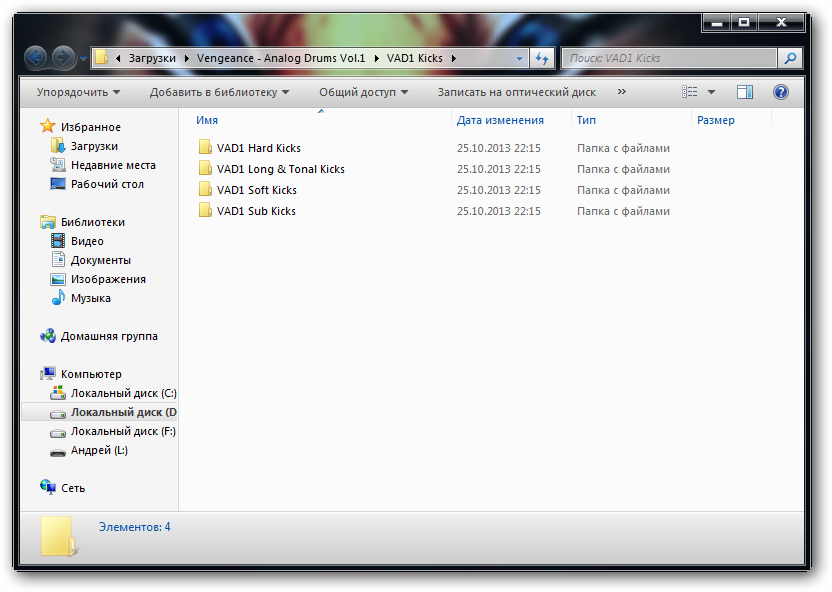The height and width of the screenshot is (592, 832).
Task: Select the Видео library icon
Action: click(x=58, y=241)
